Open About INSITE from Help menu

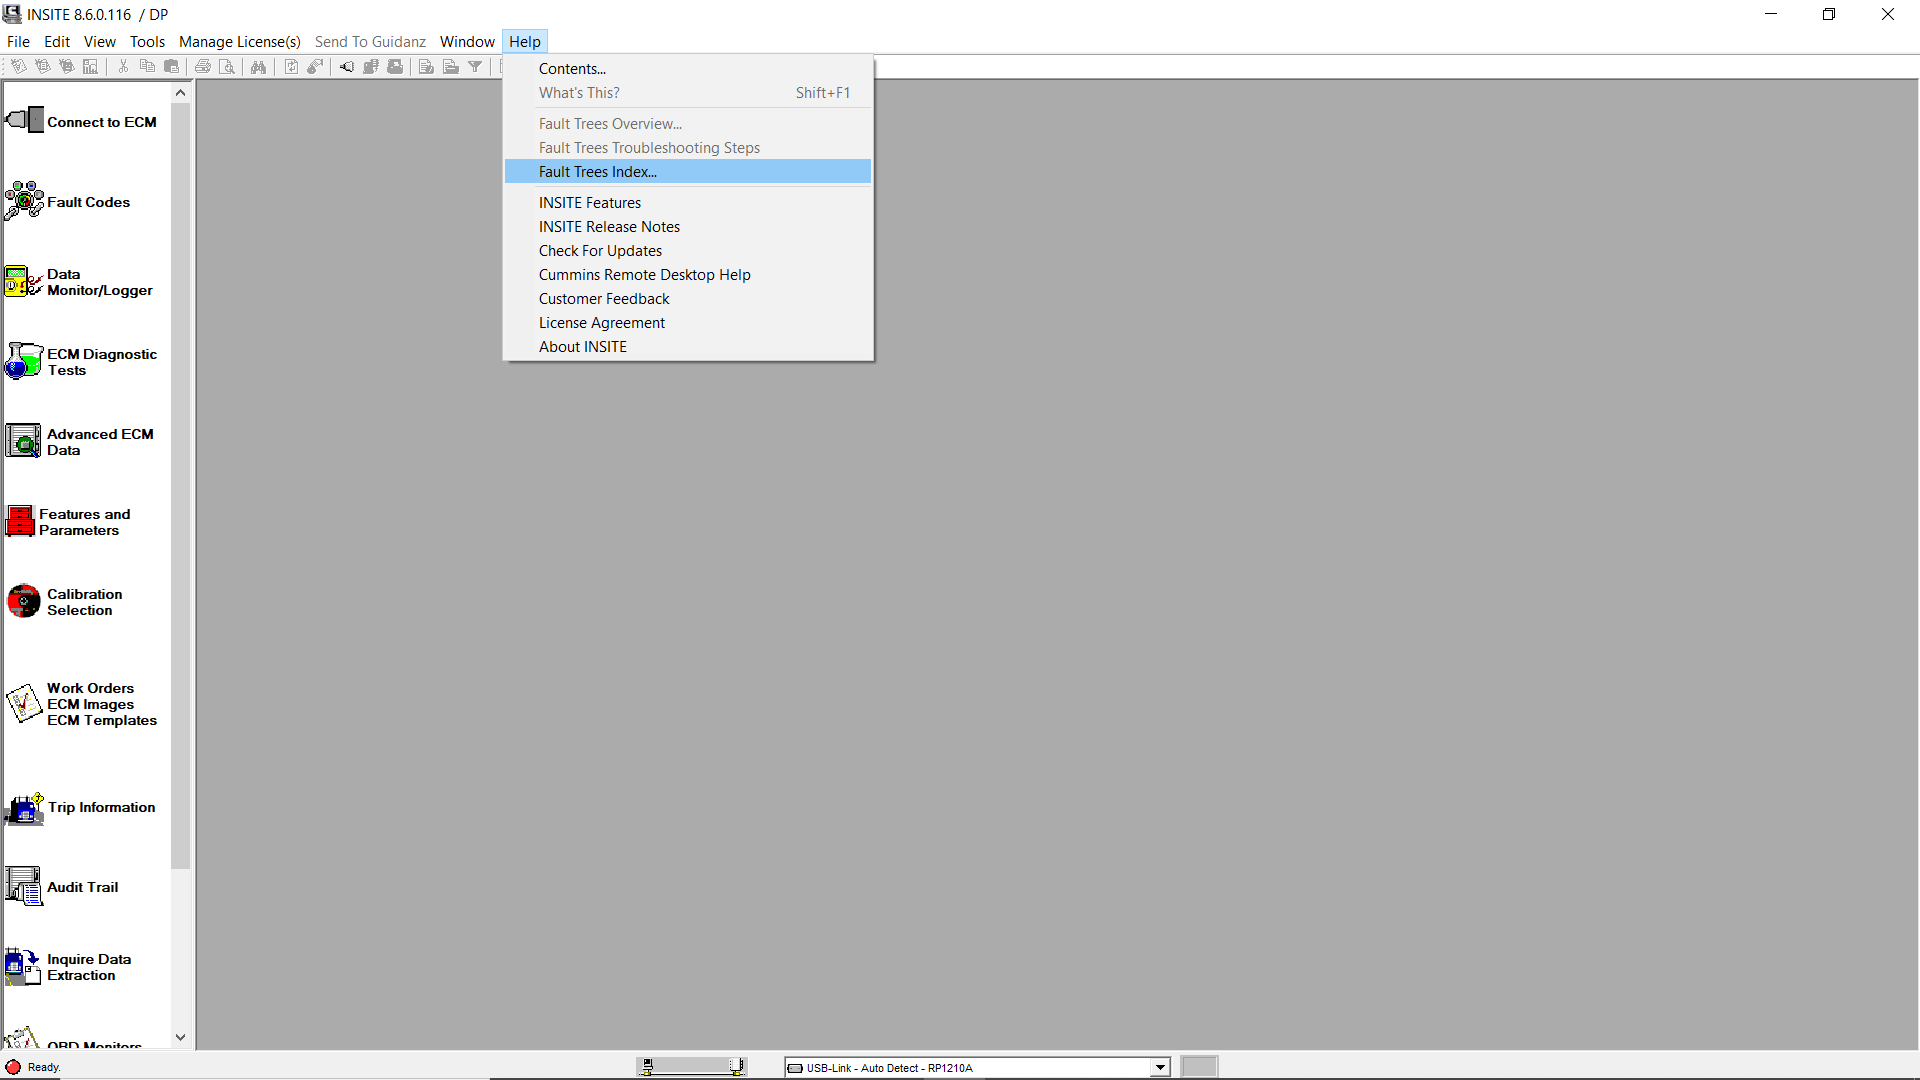583,347
